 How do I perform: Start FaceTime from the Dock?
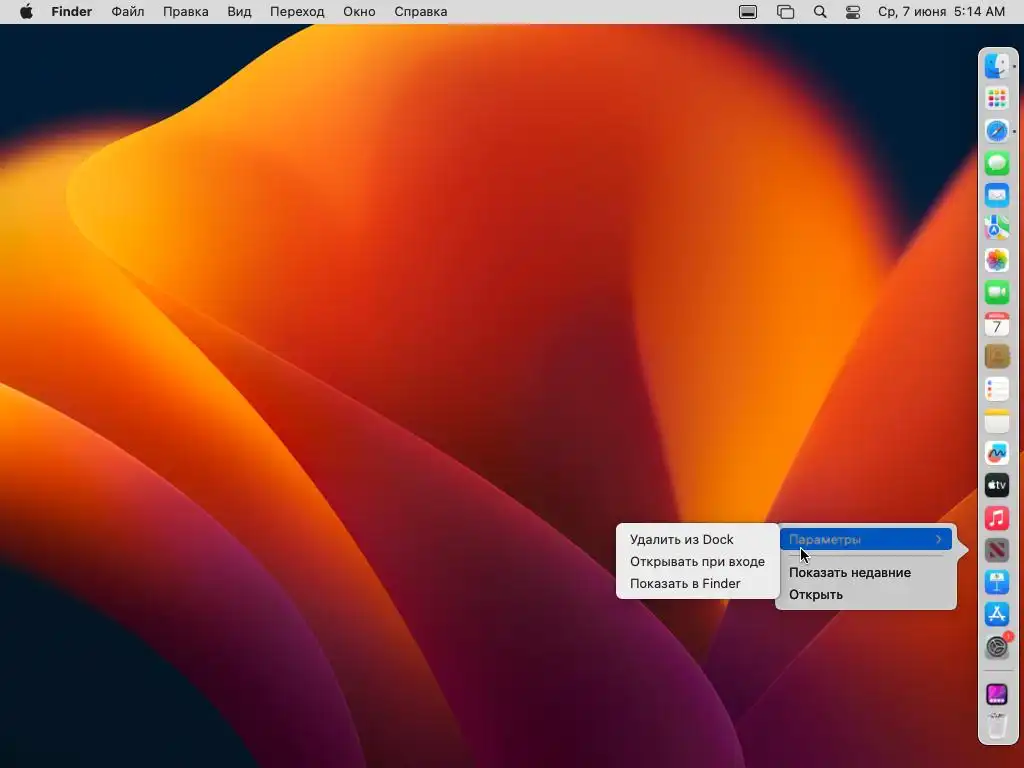(997, 292)
